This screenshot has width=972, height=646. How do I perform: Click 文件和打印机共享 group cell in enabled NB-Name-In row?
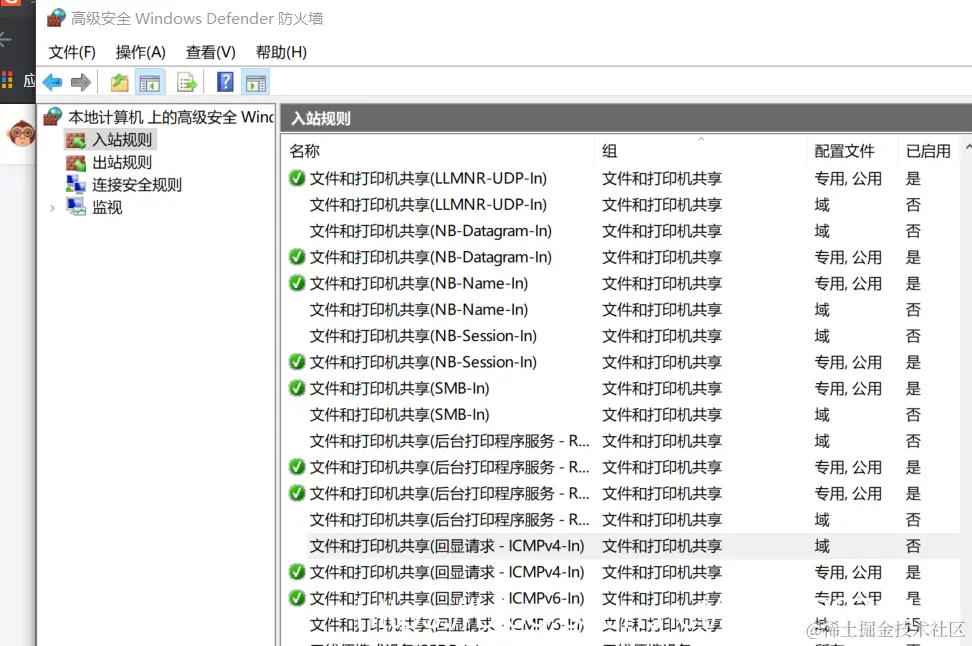pos(662,283)
